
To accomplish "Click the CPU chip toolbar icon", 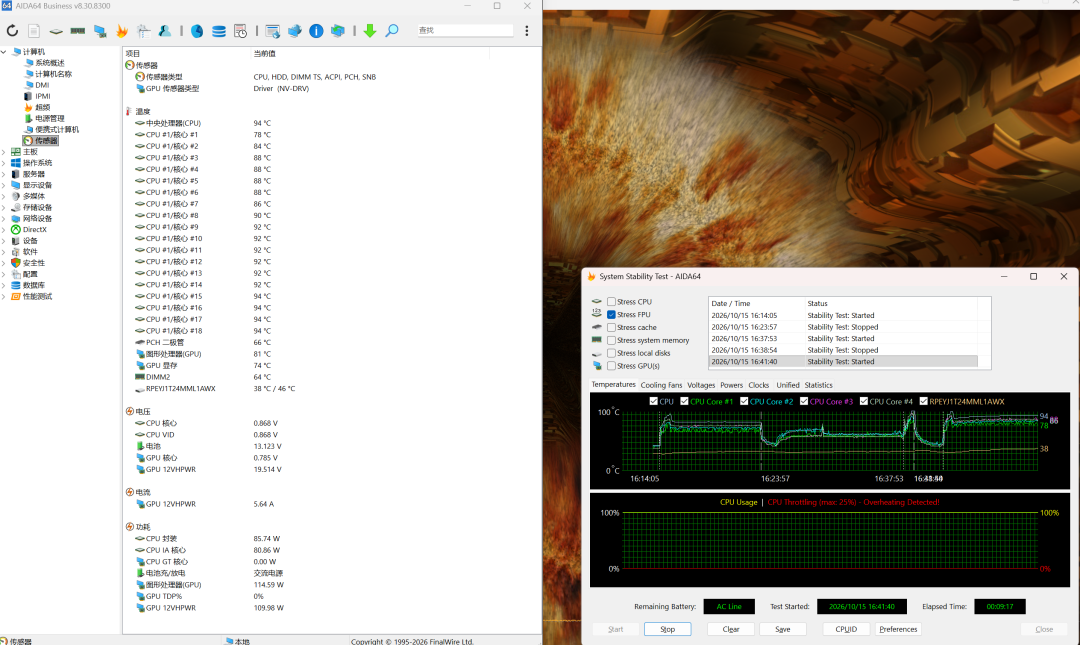I will 56,30.
